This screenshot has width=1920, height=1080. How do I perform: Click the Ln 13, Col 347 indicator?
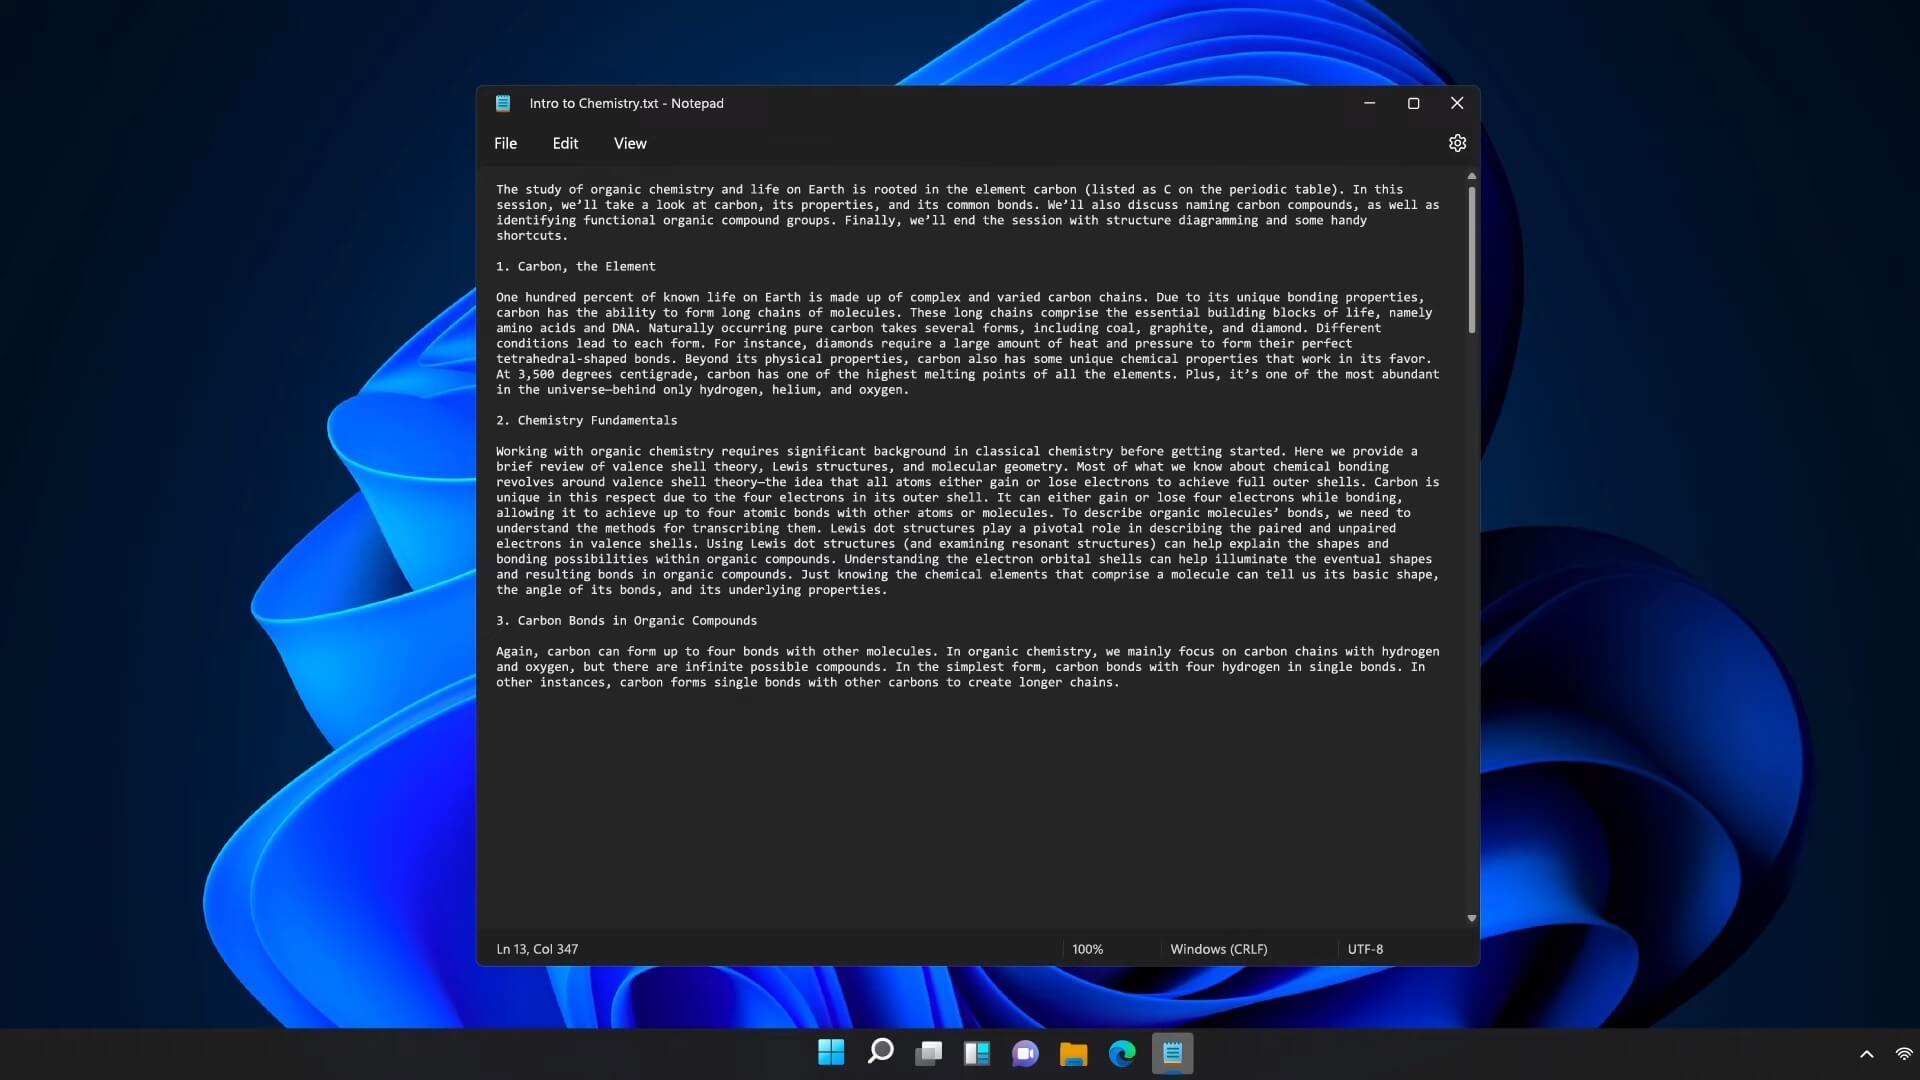click(537, 949)
